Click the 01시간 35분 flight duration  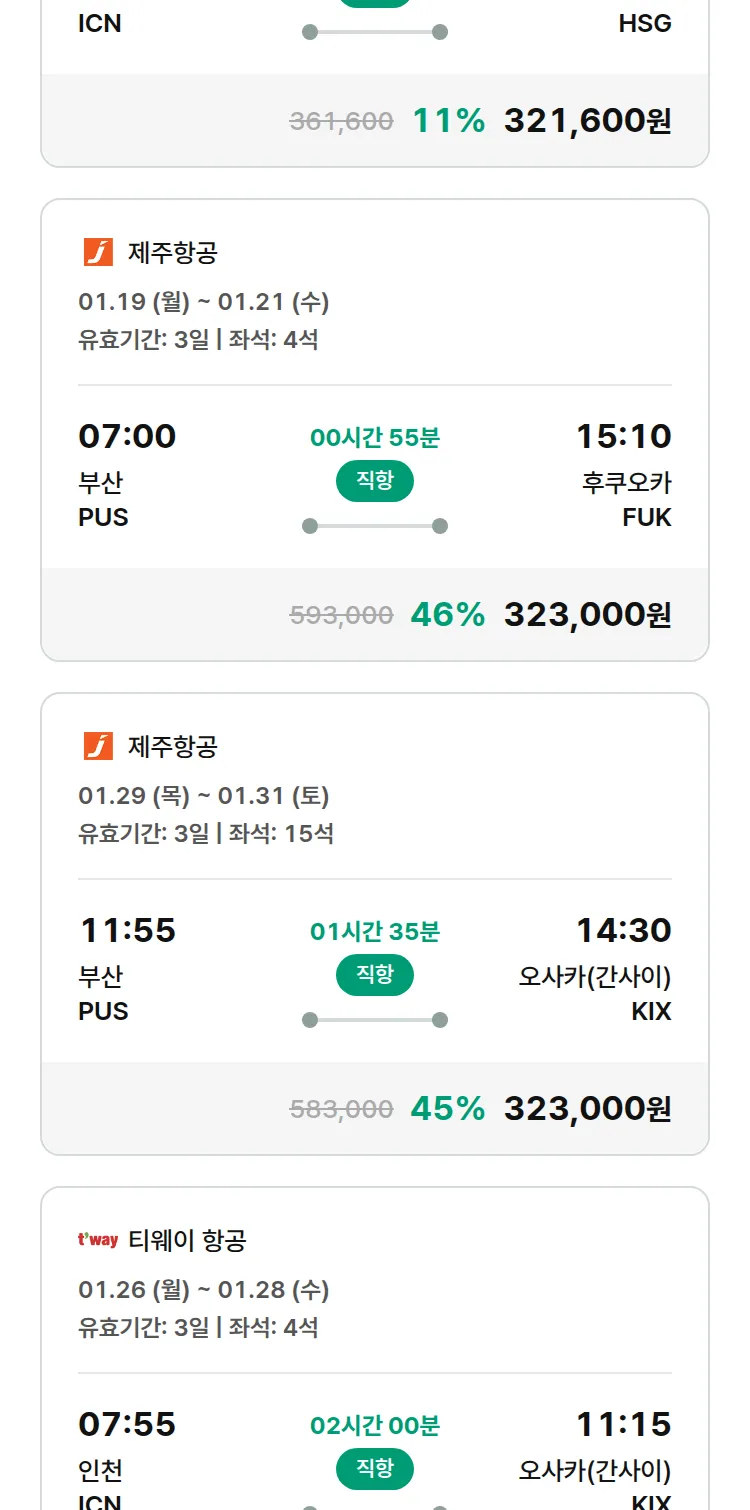click(x=375, y=931)
